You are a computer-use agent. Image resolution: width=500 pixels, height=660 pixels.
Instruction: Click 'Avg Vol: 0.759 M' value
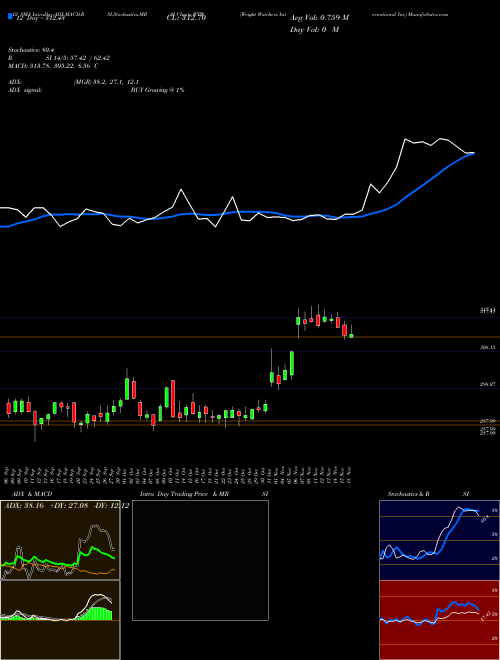click(319, 18)
